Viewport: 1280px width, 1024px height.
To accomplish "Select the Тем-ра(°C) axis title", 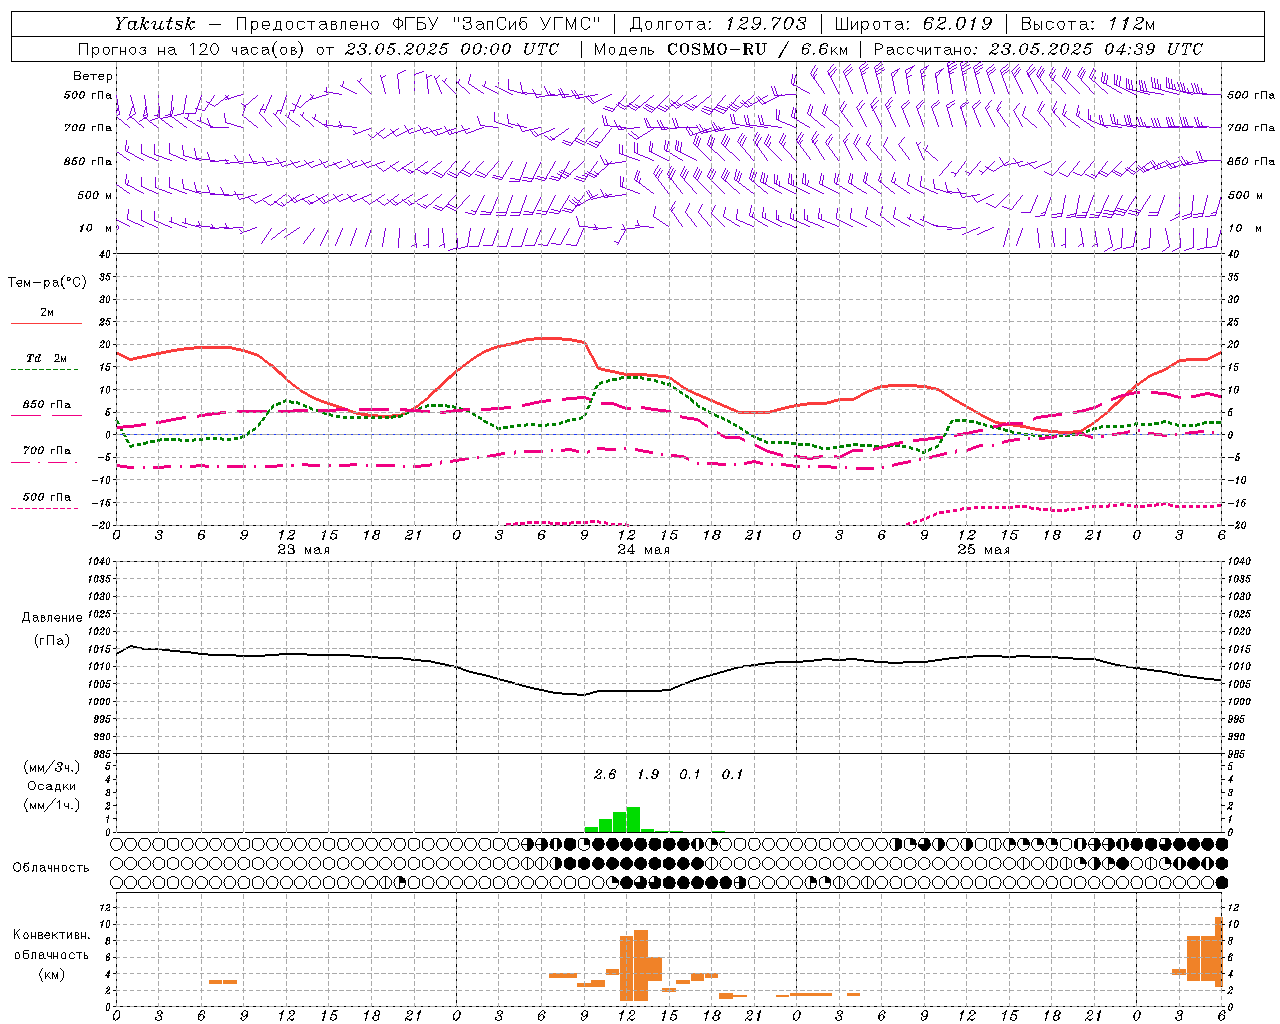I will click(x=47, y=283).
